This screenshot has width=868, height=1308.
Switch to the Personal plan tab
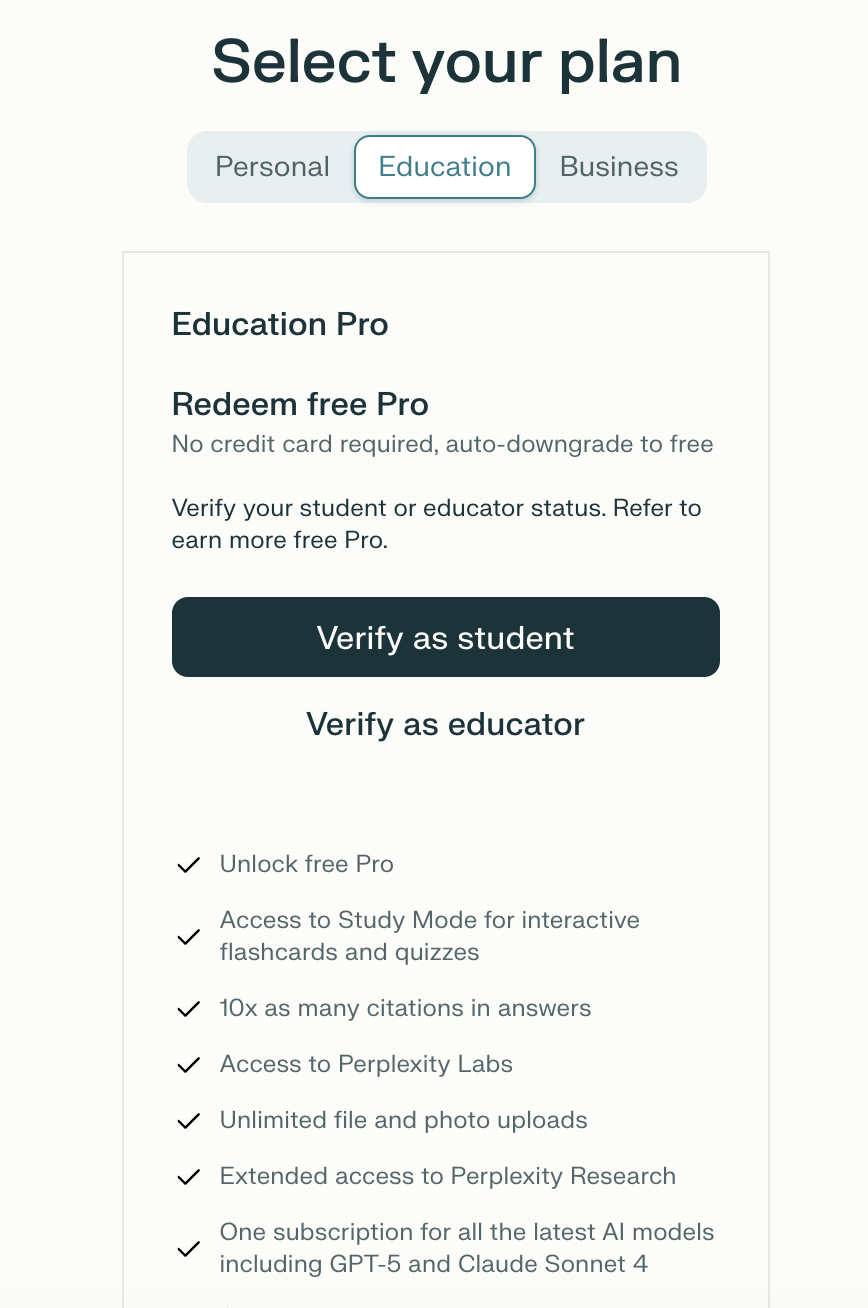pos(272,167)
